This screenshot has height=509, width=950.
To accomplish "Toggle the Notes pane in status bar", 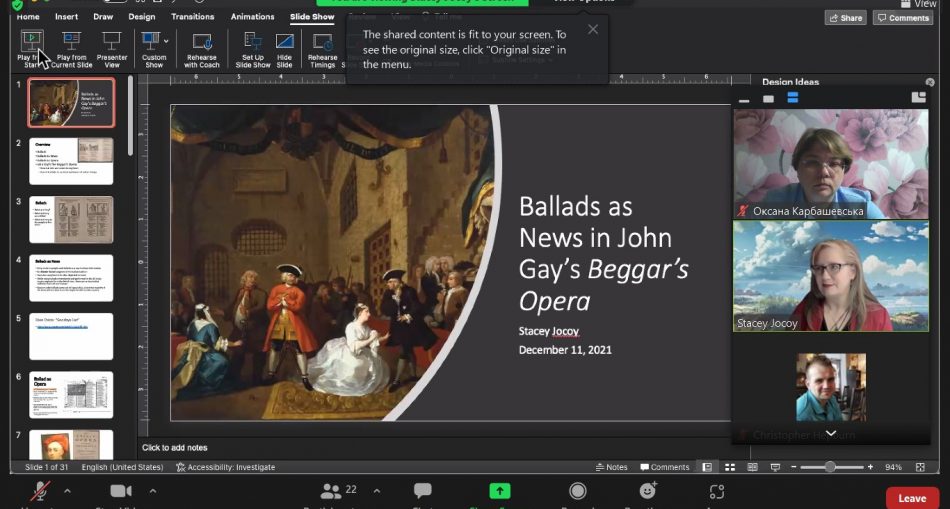I will (611, 467).
